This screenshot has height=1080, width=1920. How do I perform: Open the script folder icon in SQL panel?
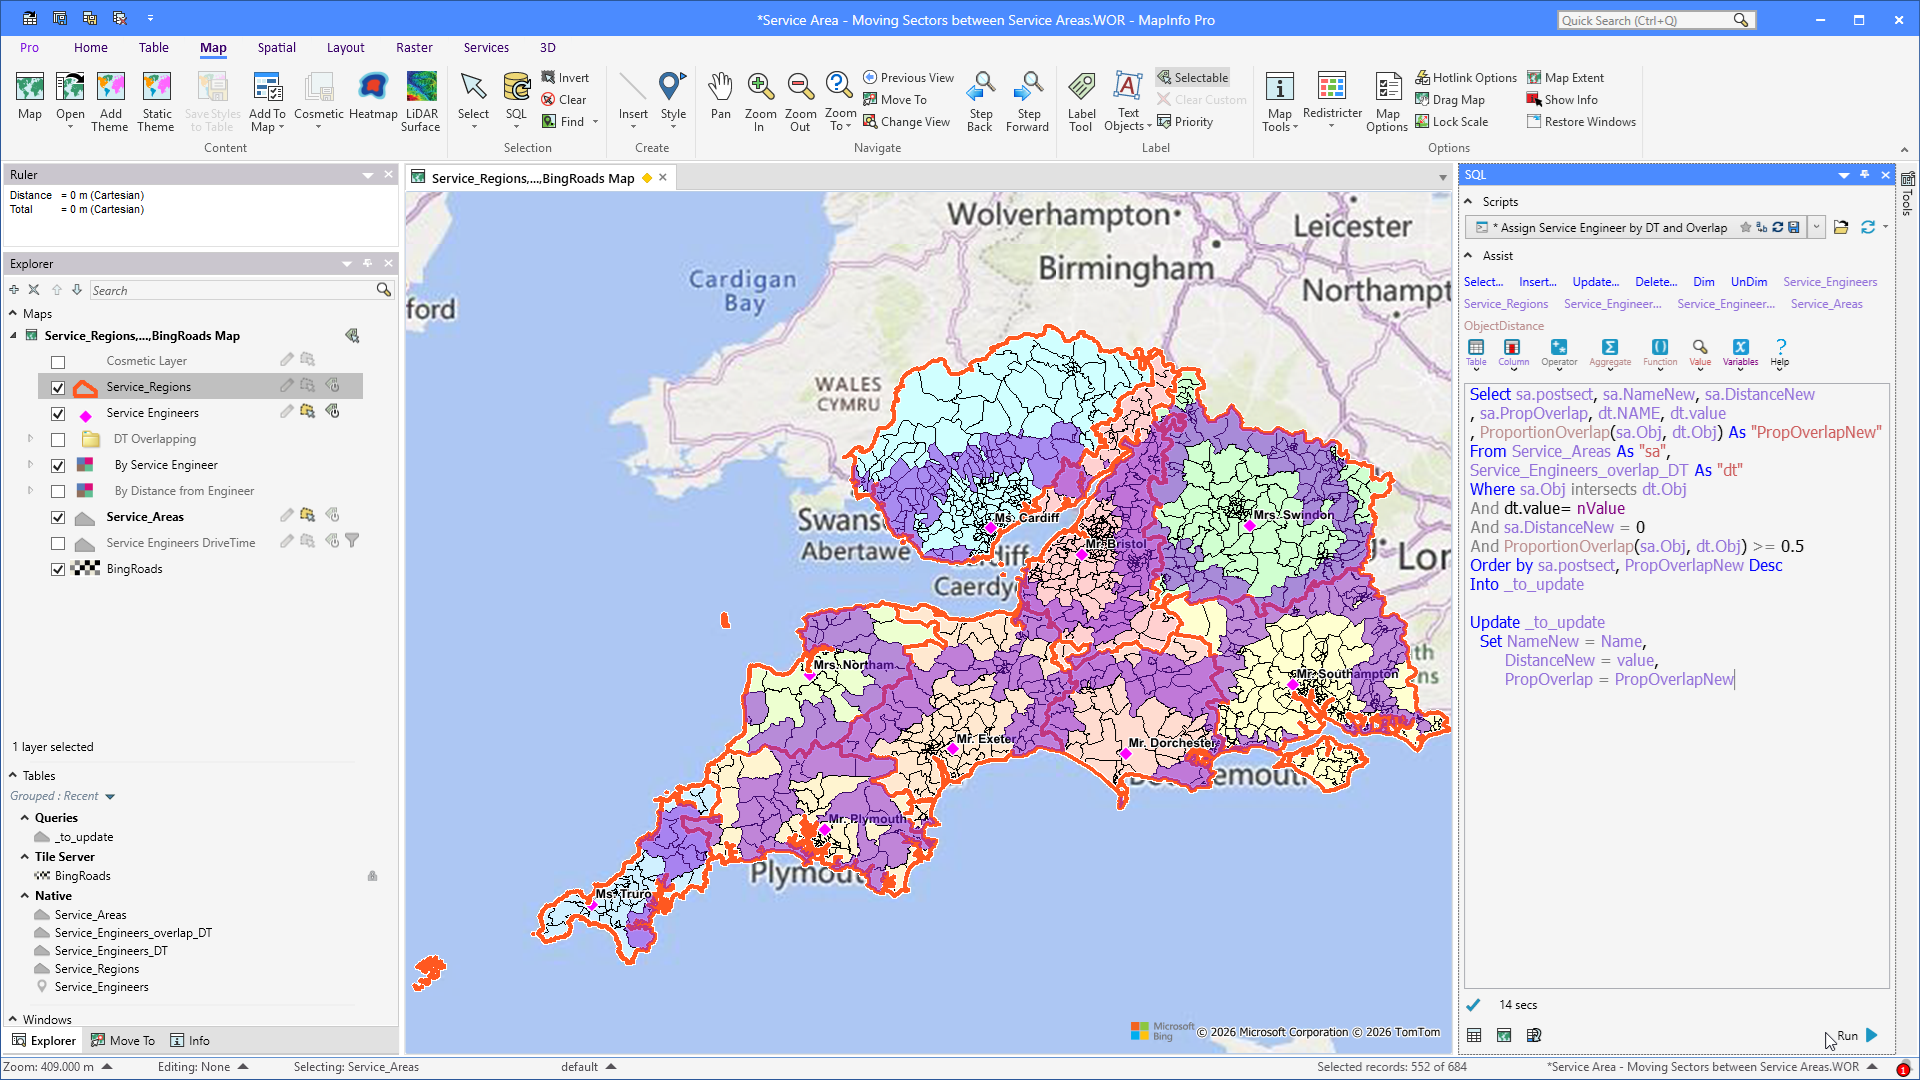1841,228
